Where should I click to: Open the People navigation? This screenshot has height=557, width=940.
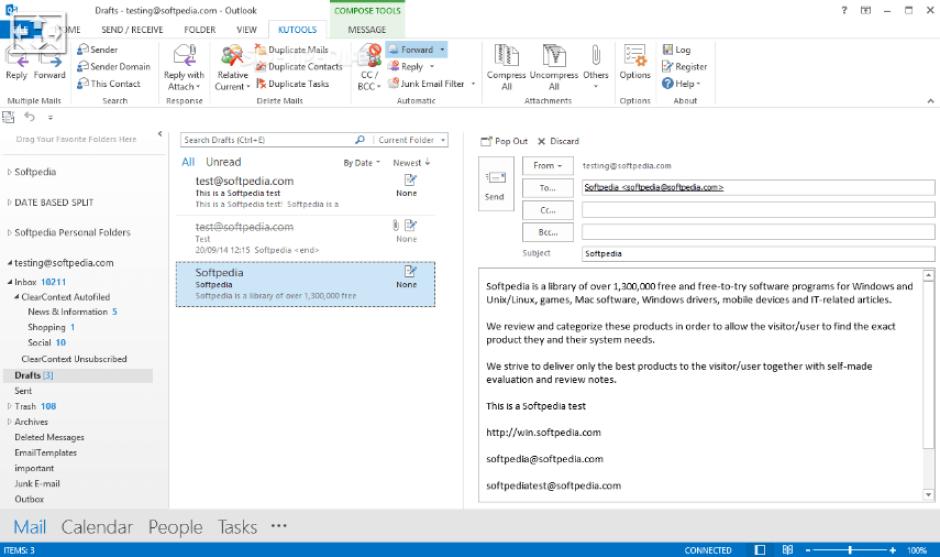pos(175,527)
